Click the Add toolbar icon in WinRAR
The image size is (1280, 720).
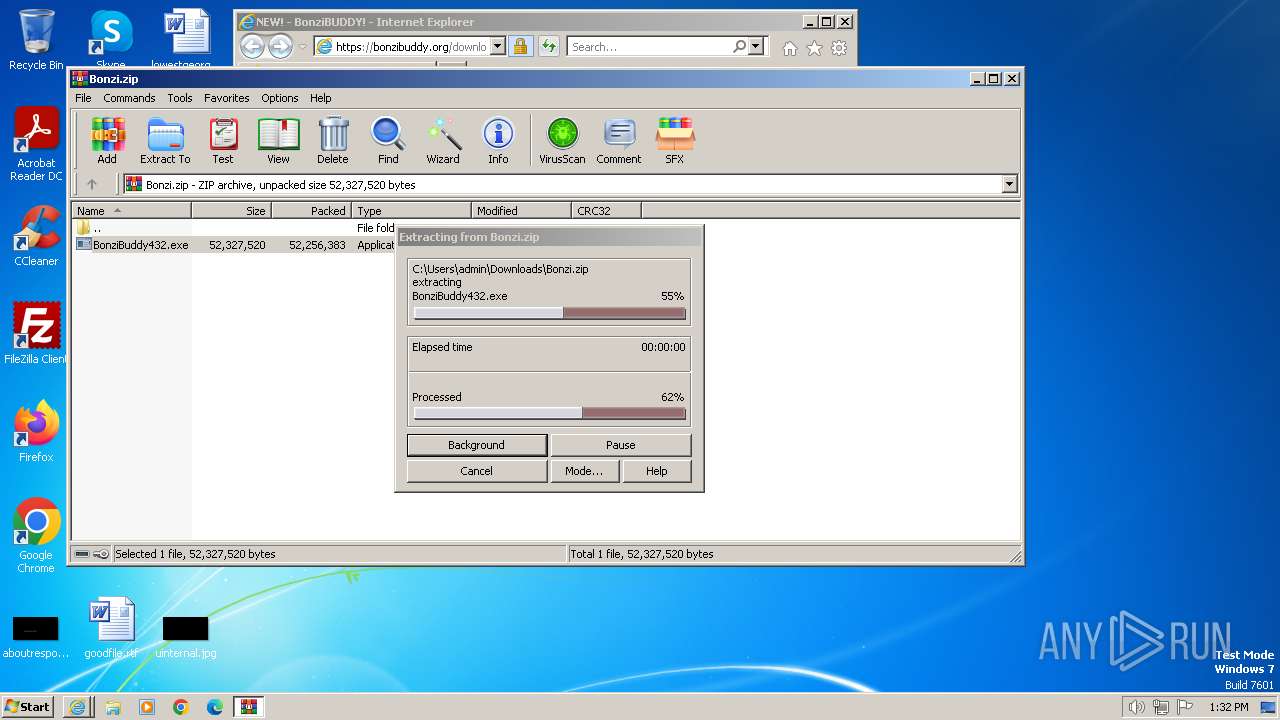pyautogui.click(x=107, y=141)
